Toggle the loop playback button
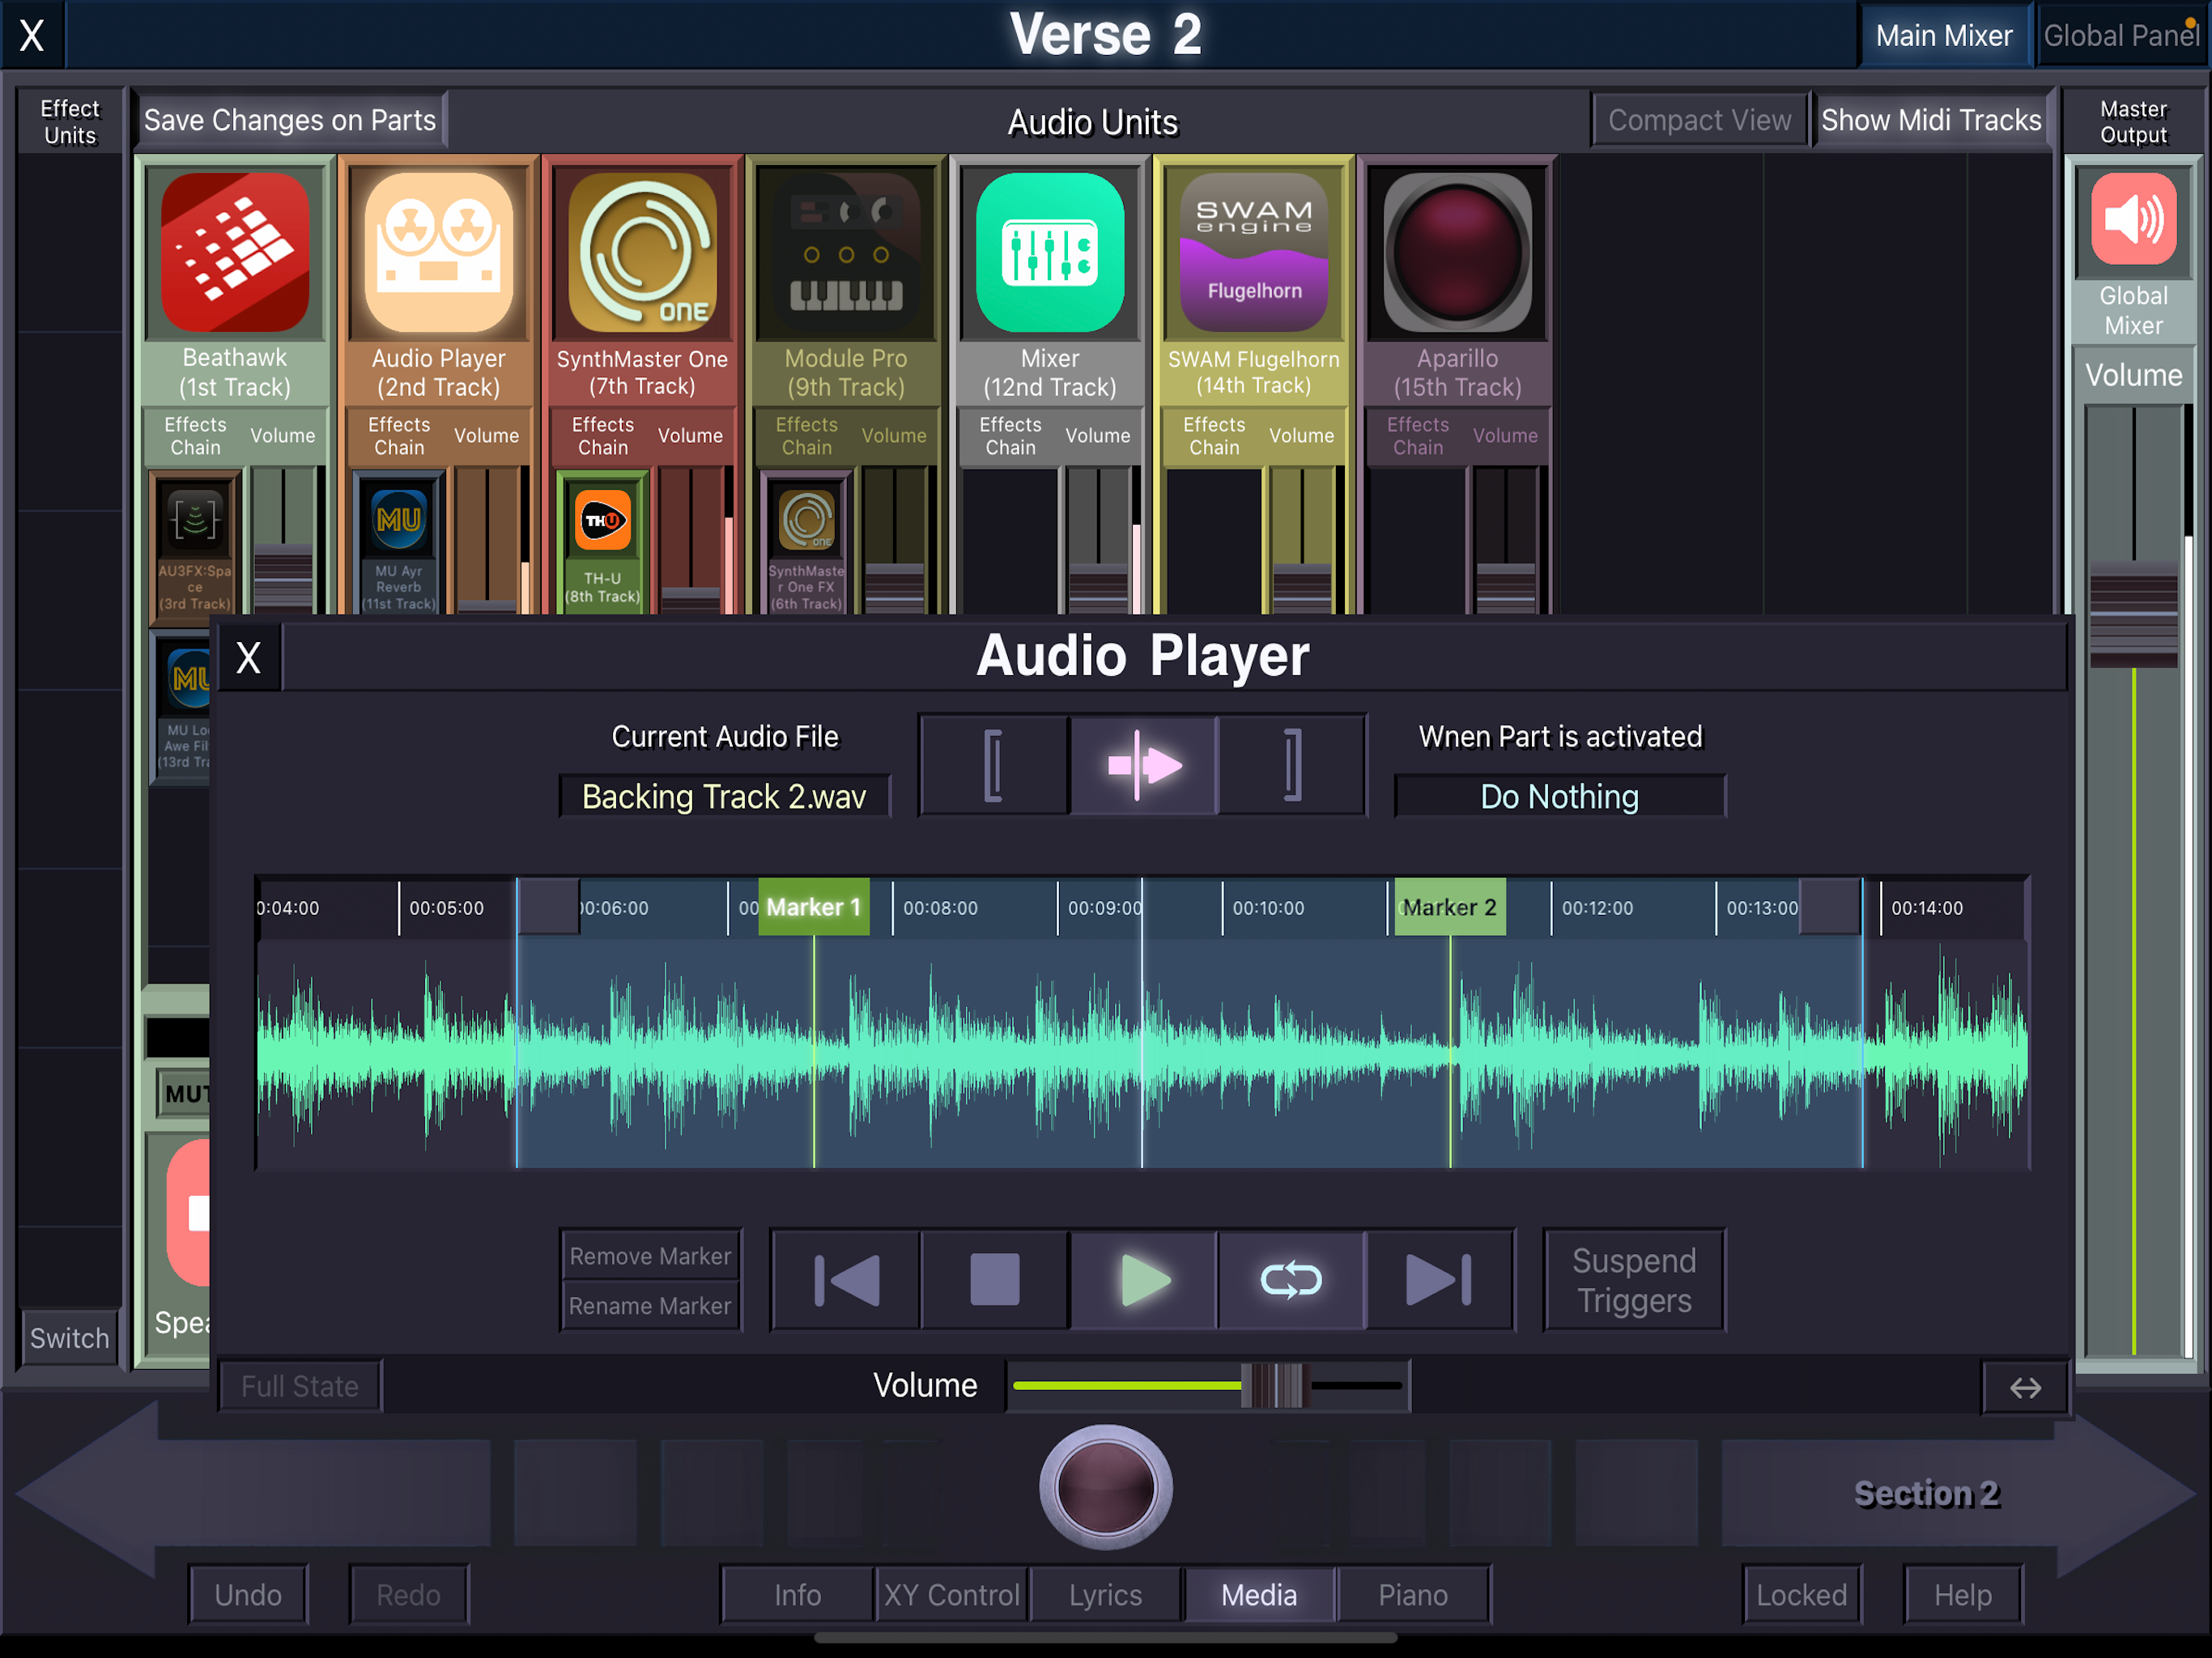The image size is (2212, 1658). 1291,1279
